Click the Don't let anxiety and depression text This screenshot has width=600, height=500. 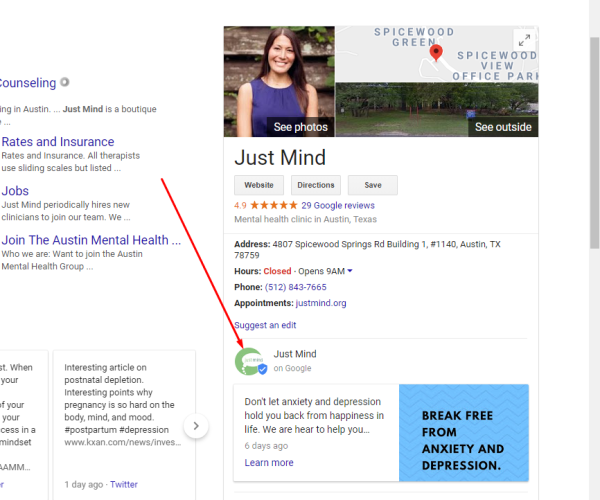pos(314,415)
